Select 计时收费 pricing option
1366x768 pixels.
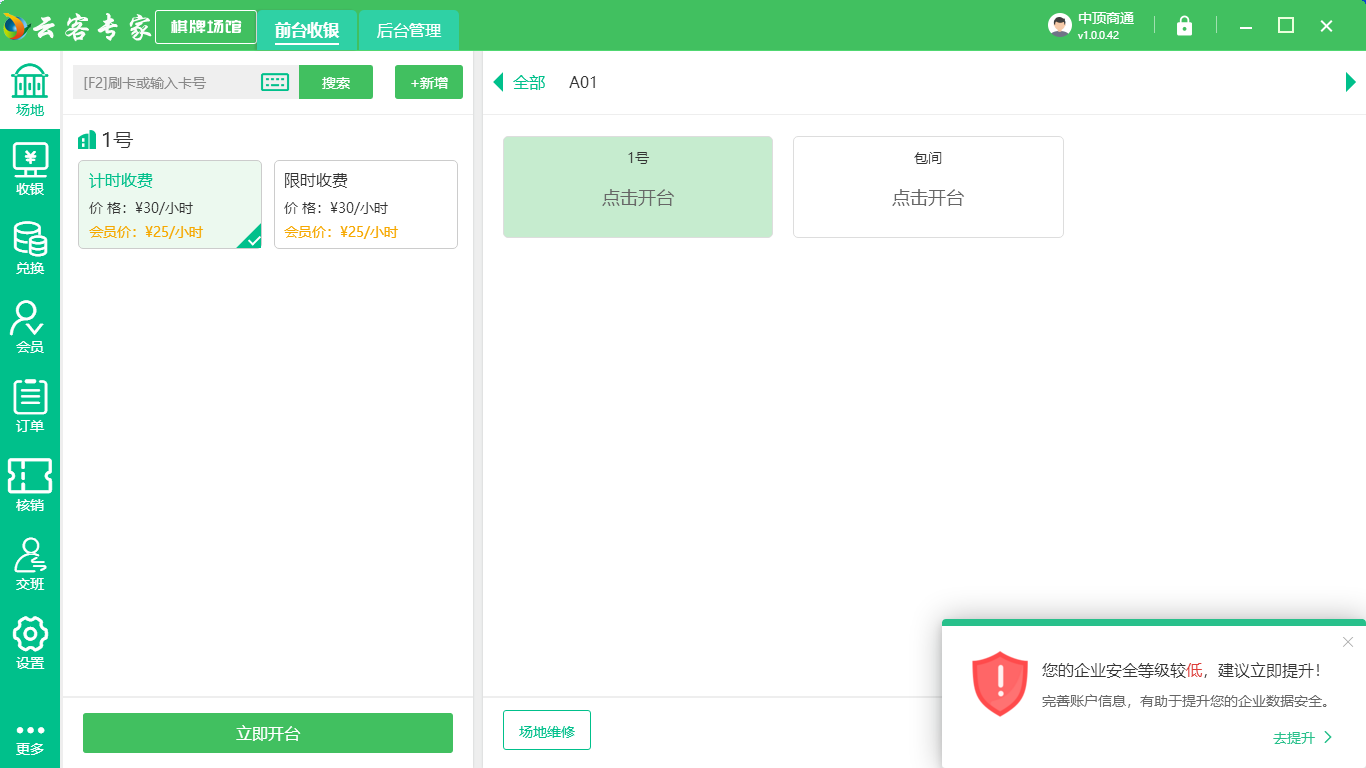170,204
